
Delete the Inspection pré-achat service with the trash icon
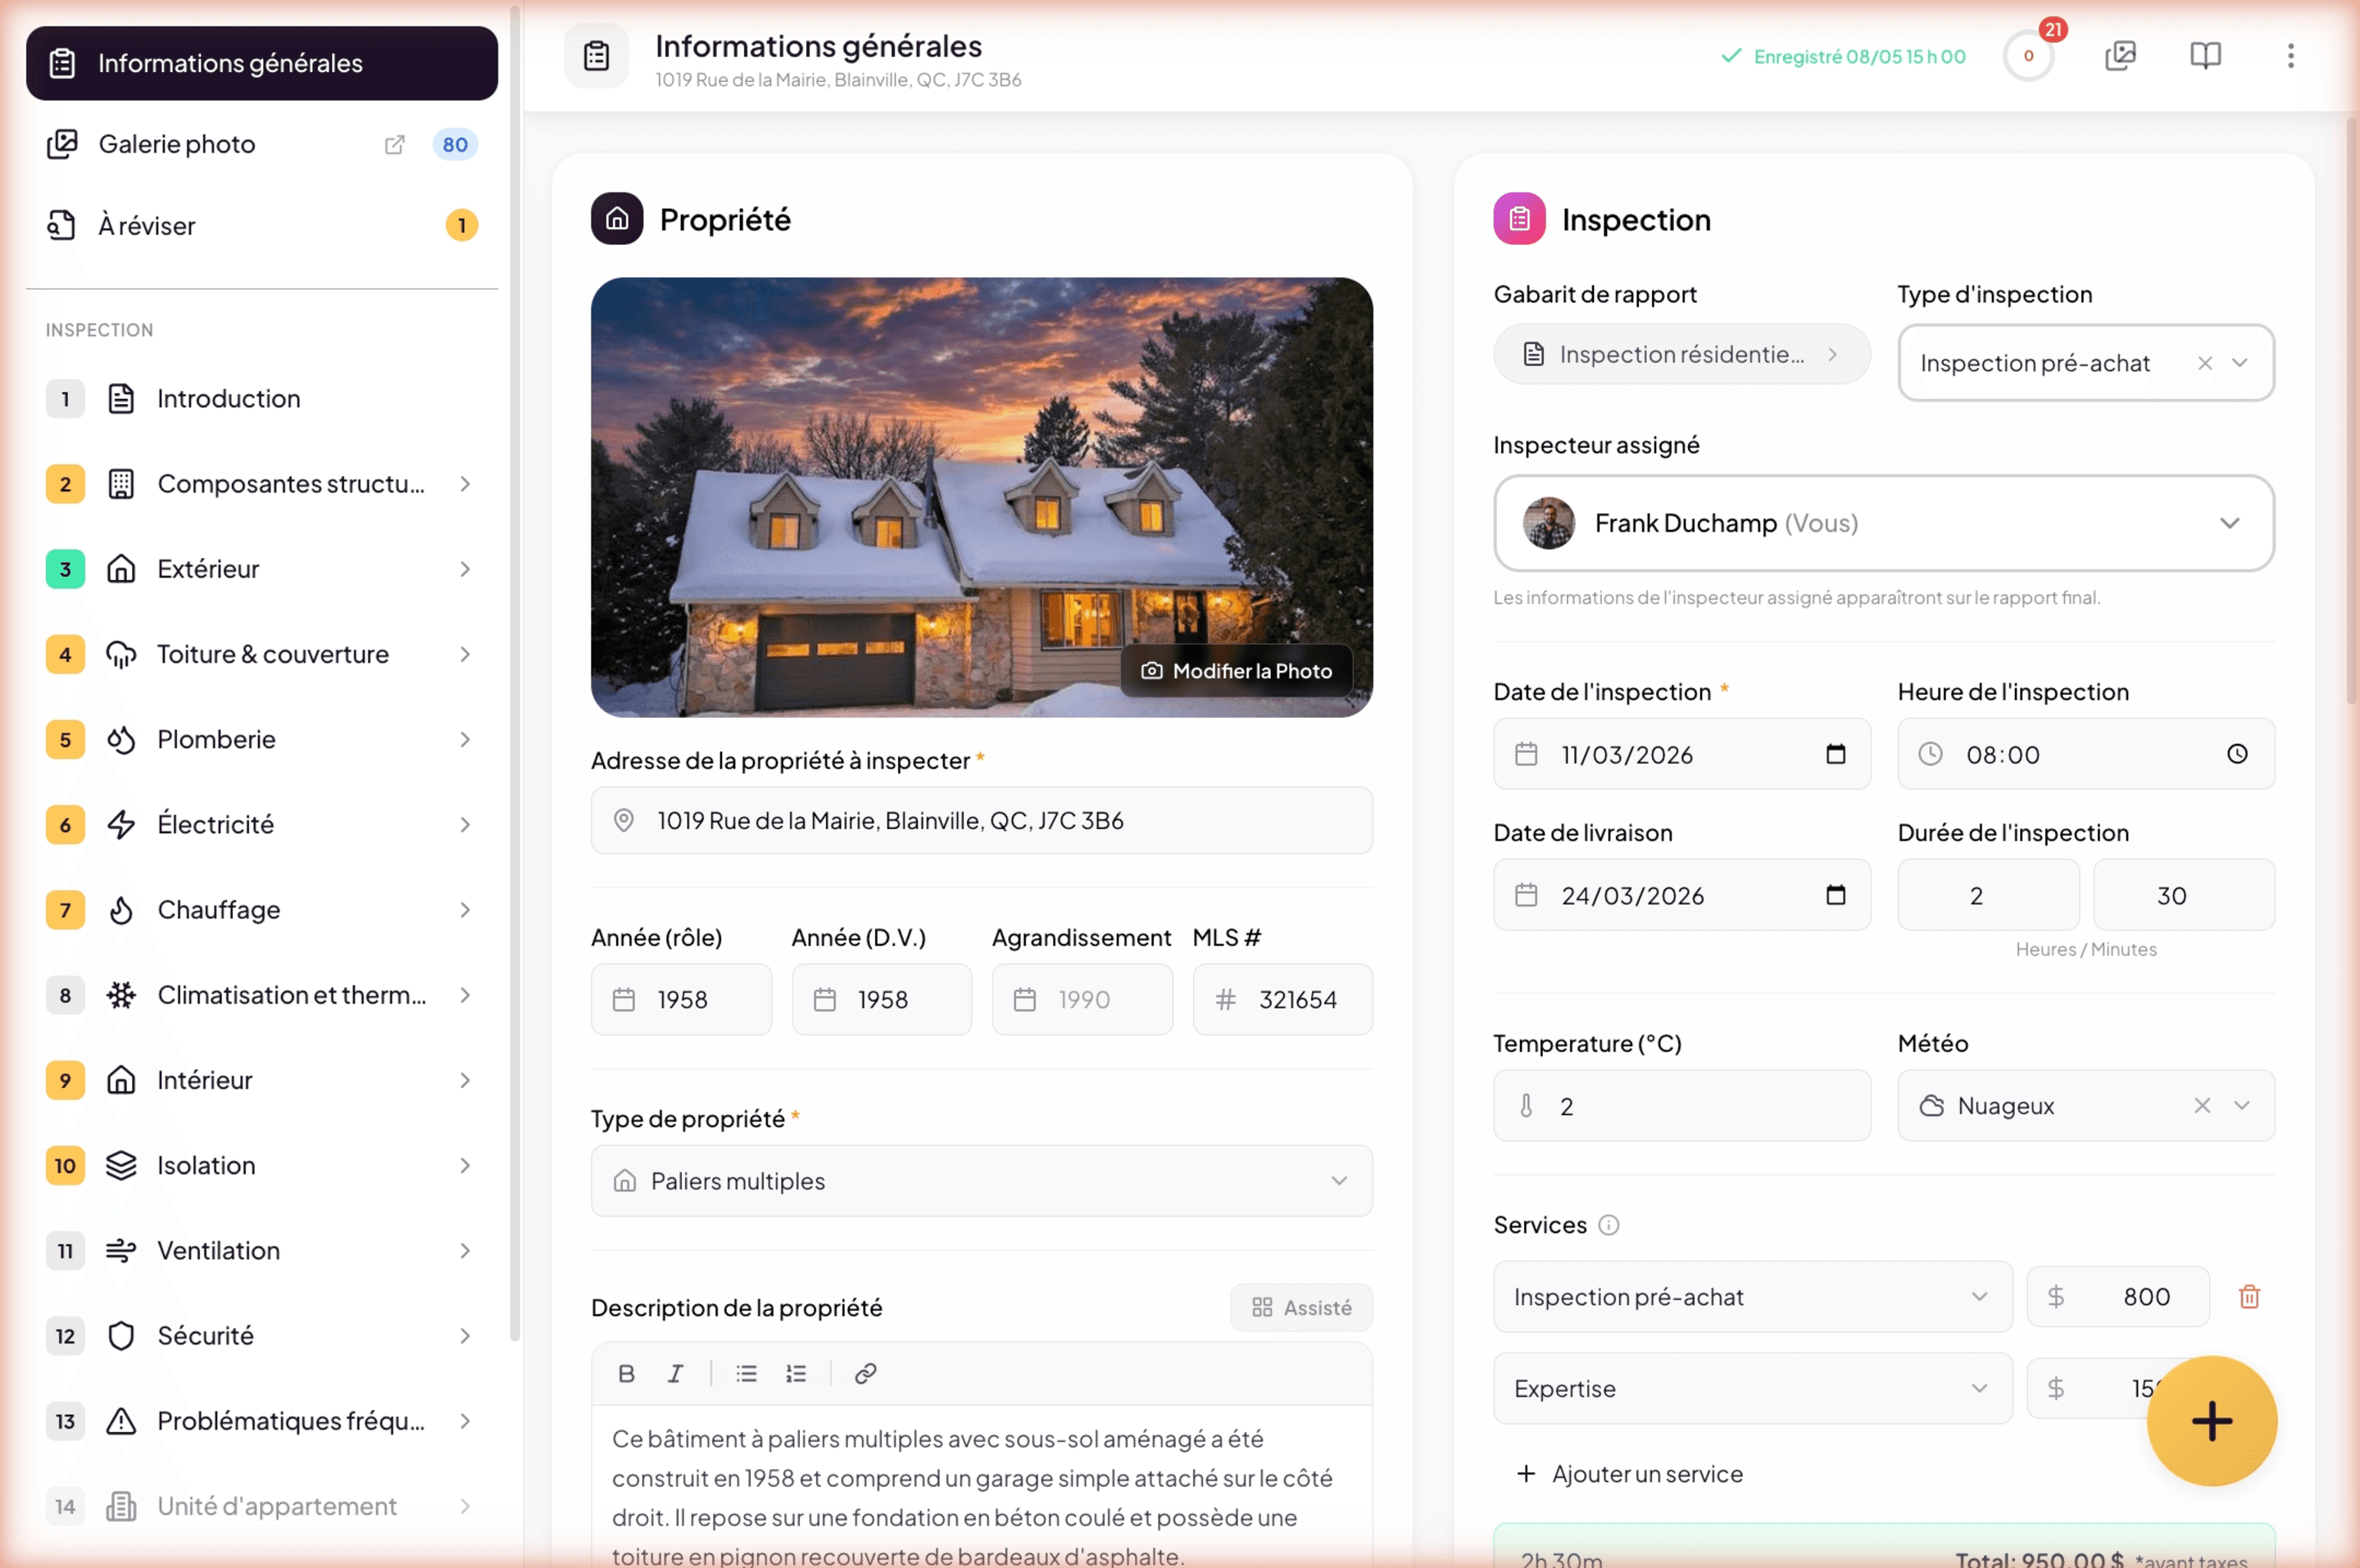click(2249, 1297)
